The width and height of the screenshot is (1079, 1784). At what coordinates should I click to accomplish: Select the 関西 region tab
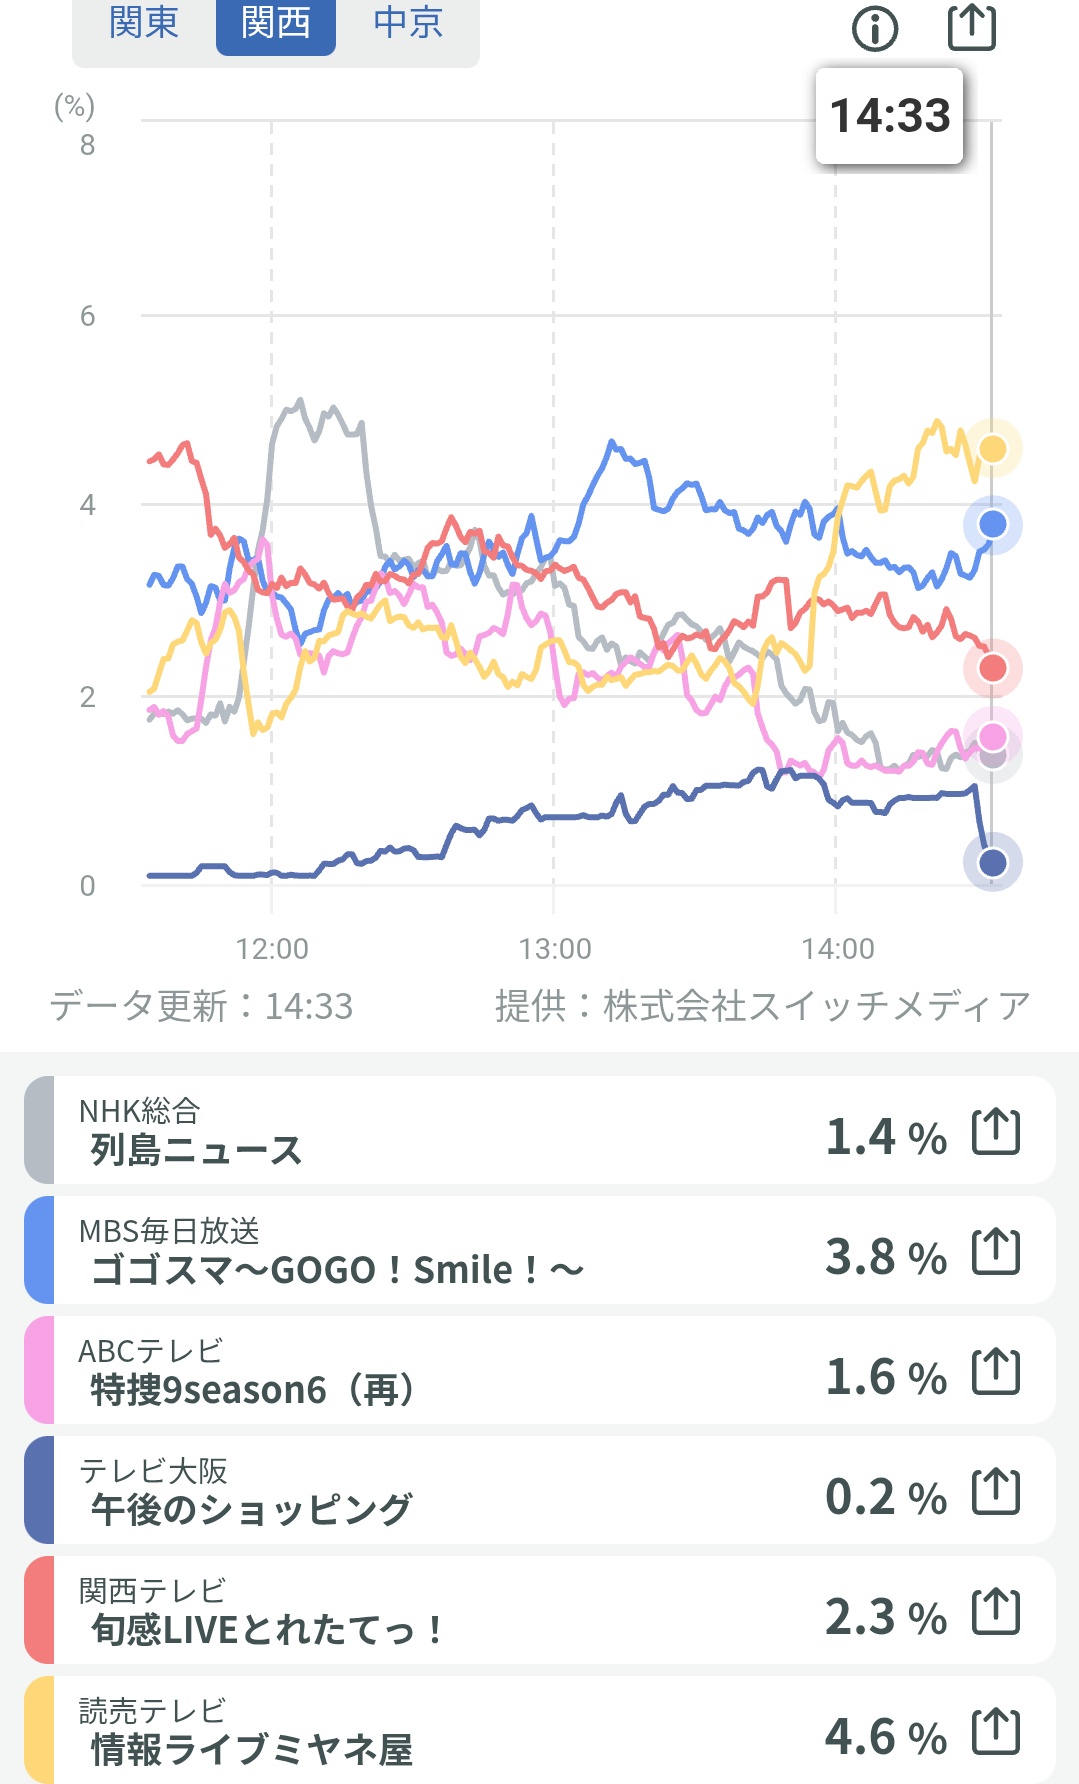(276, 23)
